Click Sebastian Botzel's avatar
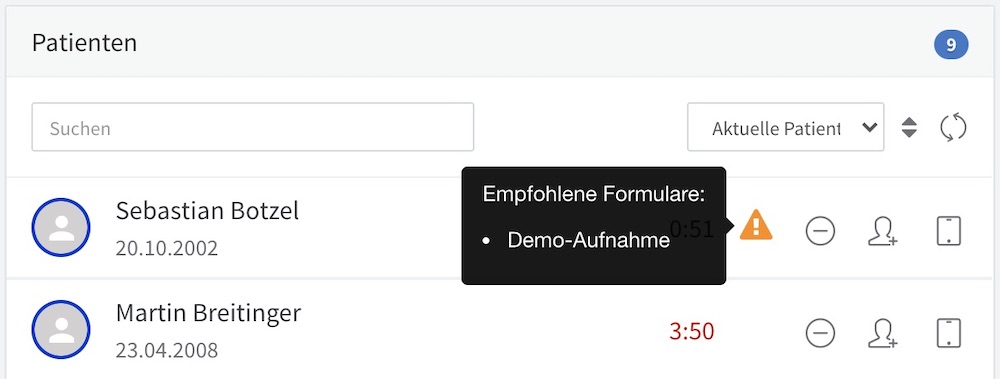 [x=61, y=228]
